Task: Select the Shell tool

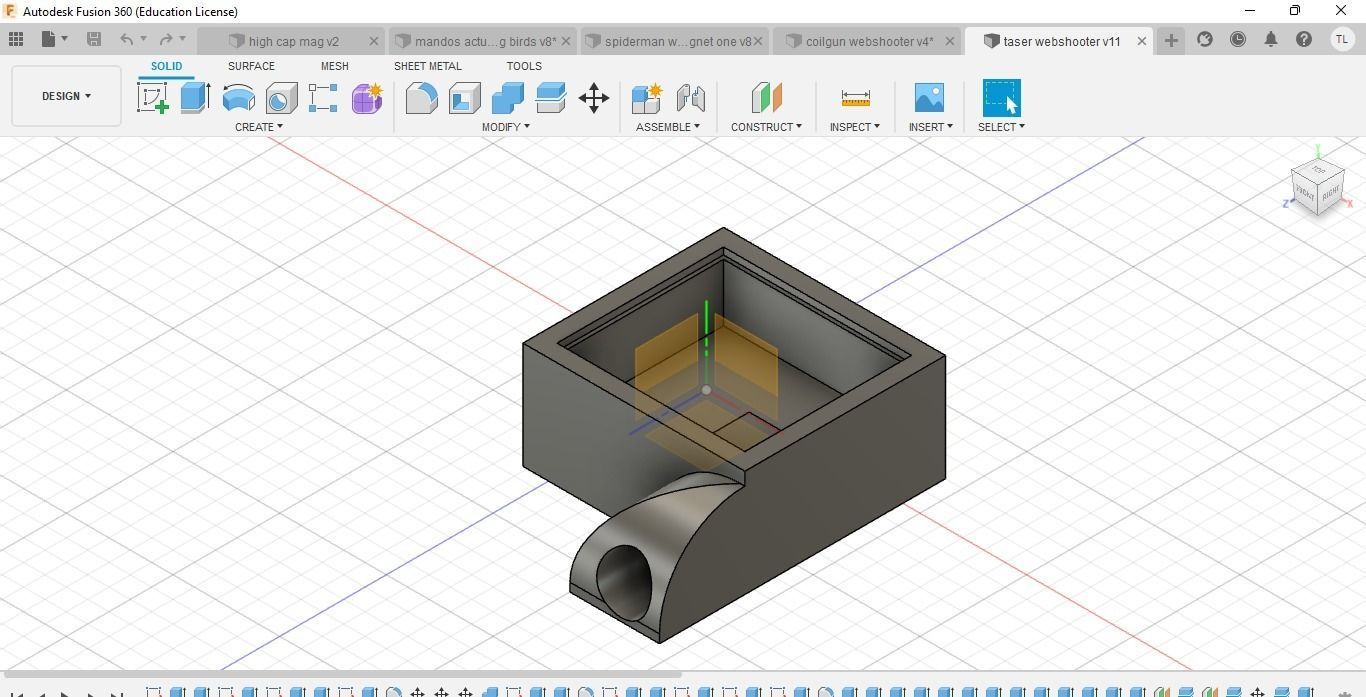Action: (x=464, y=98)
